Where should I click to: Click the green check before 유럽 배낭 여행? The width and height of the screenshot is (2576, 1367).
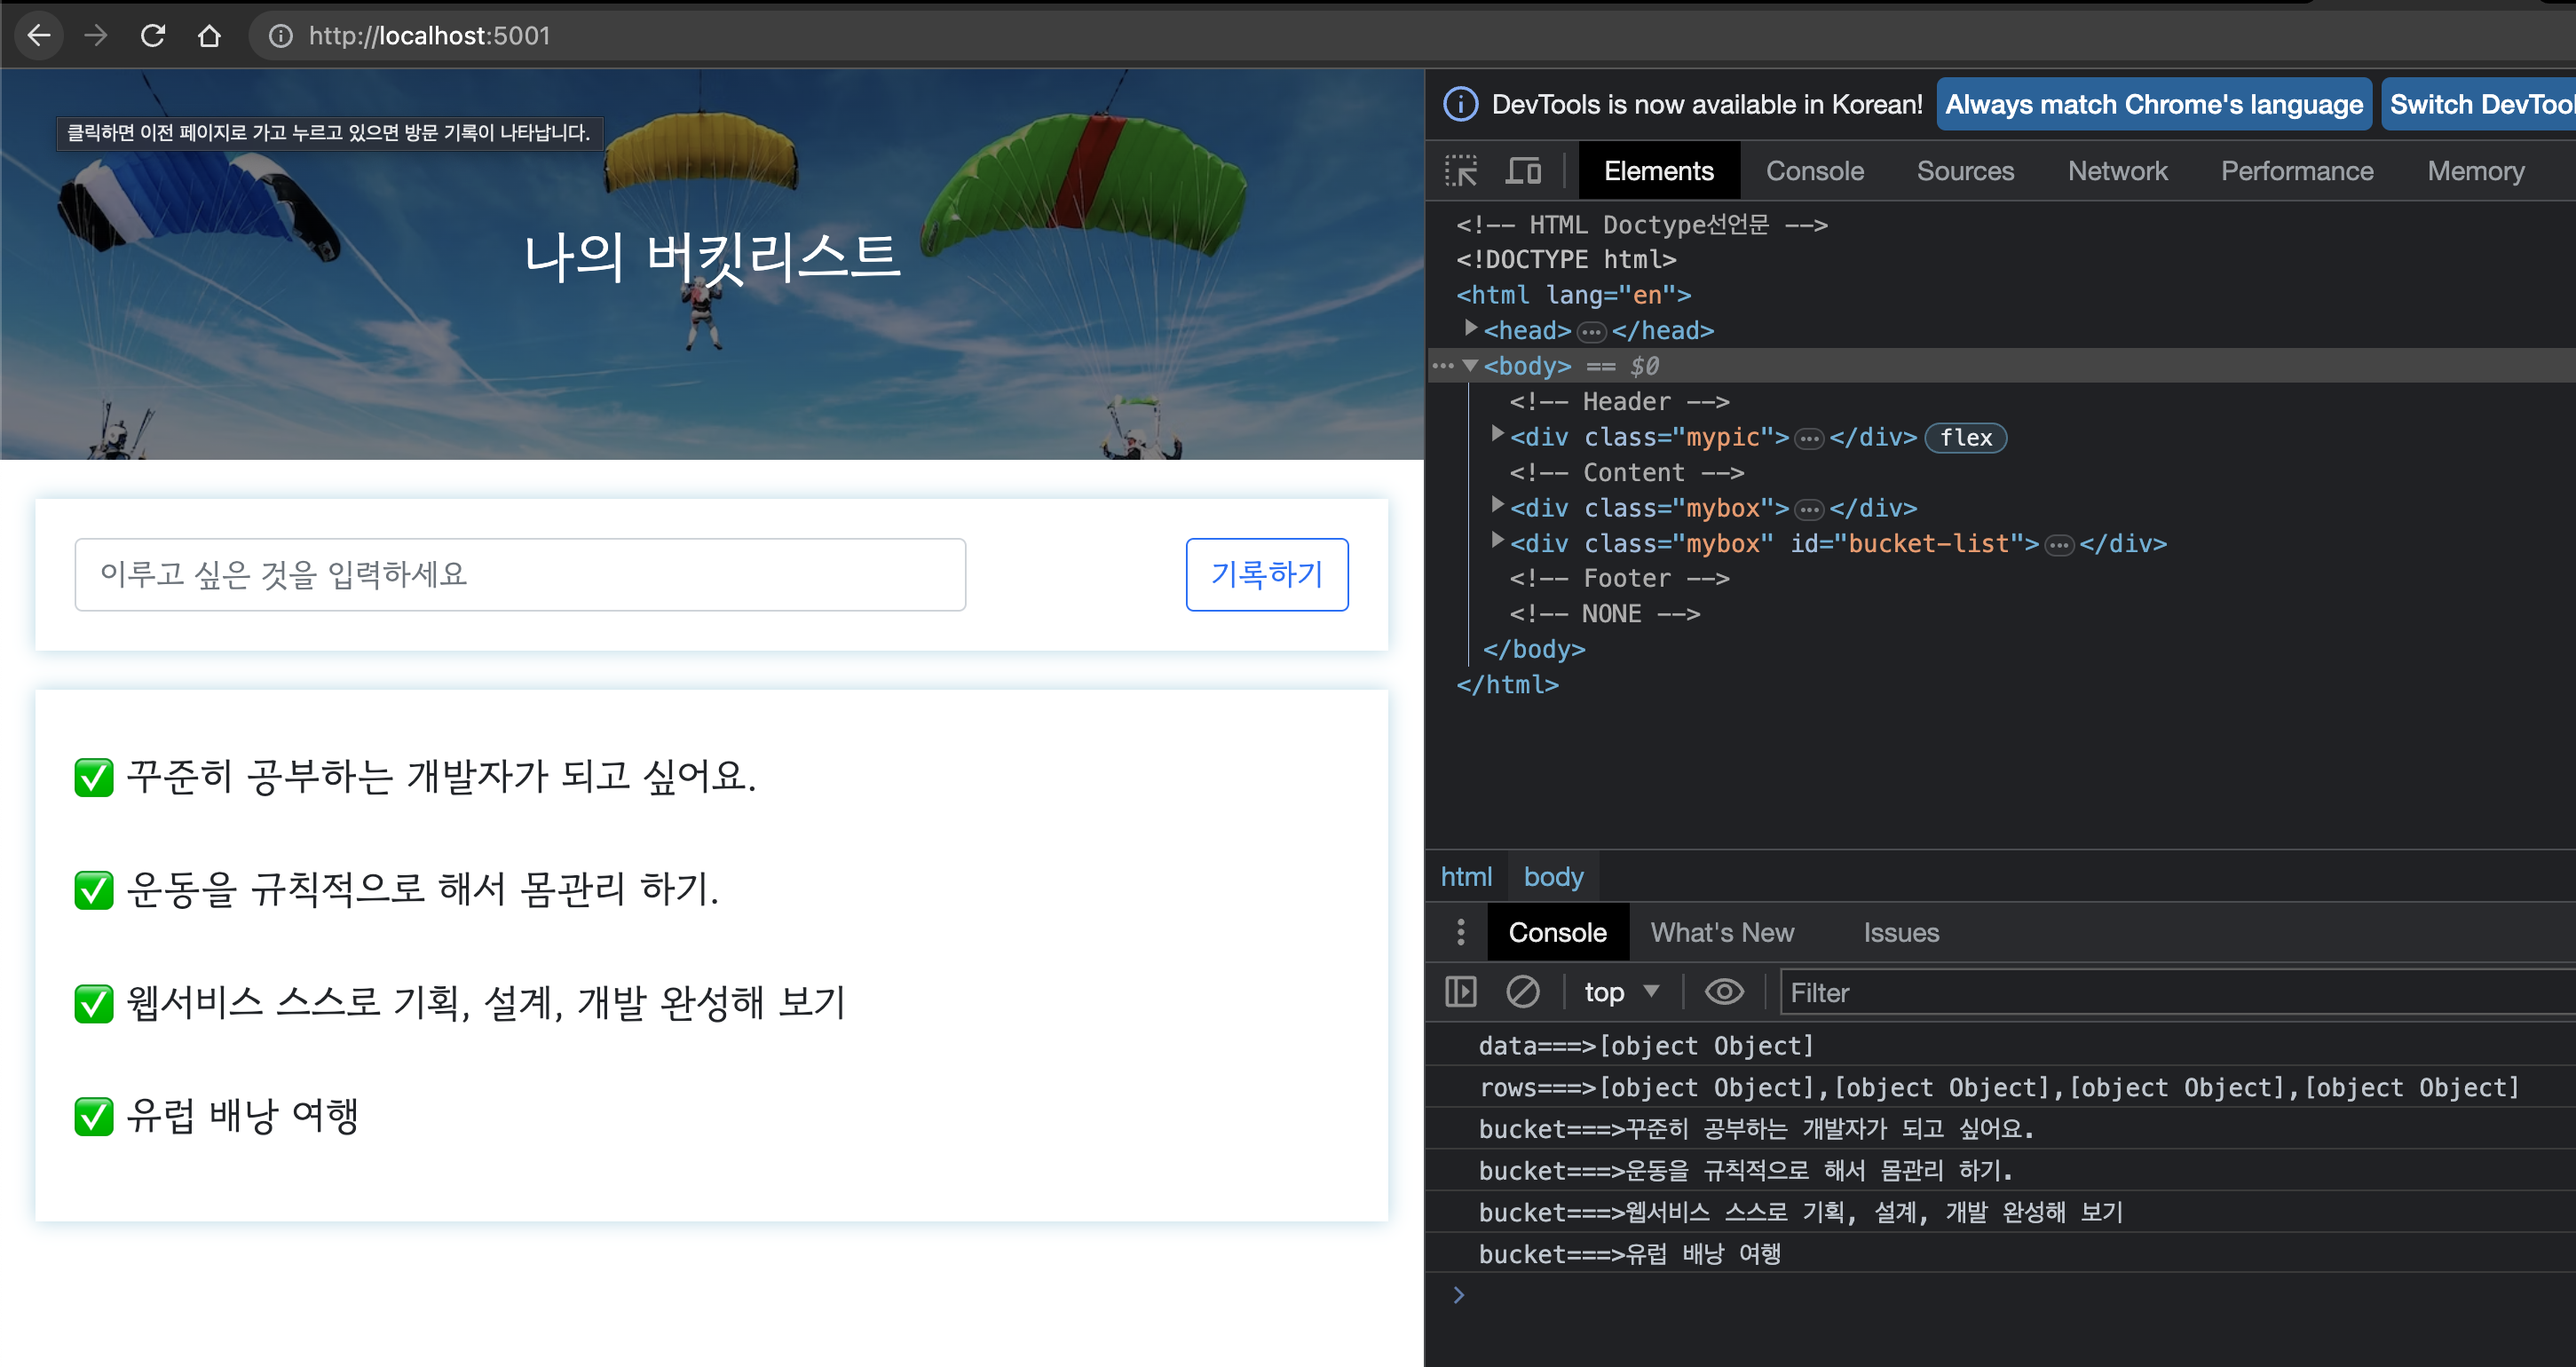[94, 1116]
